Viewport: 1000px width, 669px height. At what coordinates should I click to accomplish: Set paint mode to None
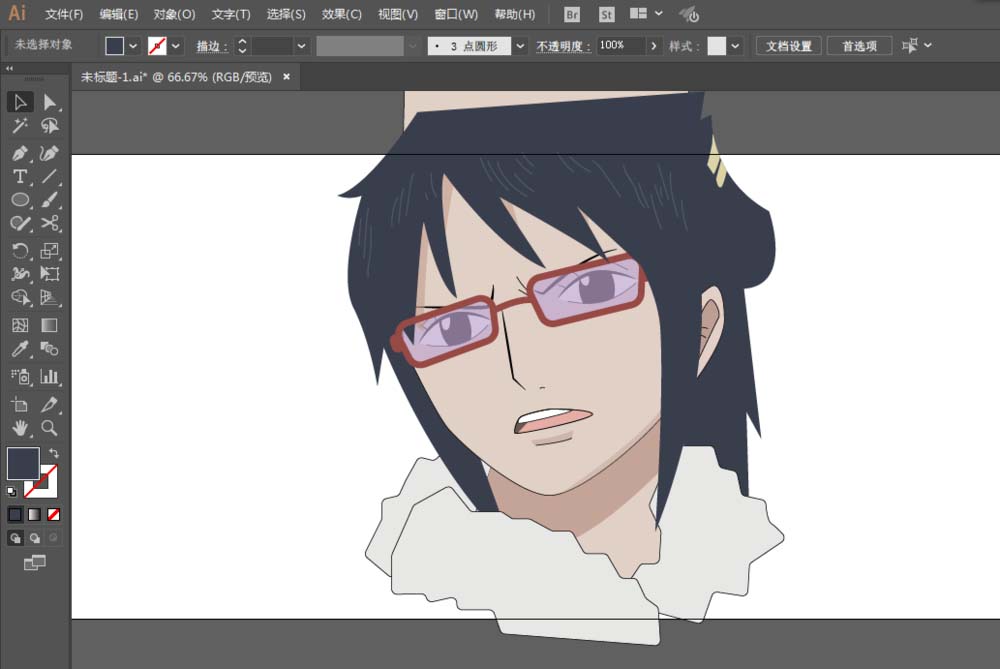tap(54, 514)
